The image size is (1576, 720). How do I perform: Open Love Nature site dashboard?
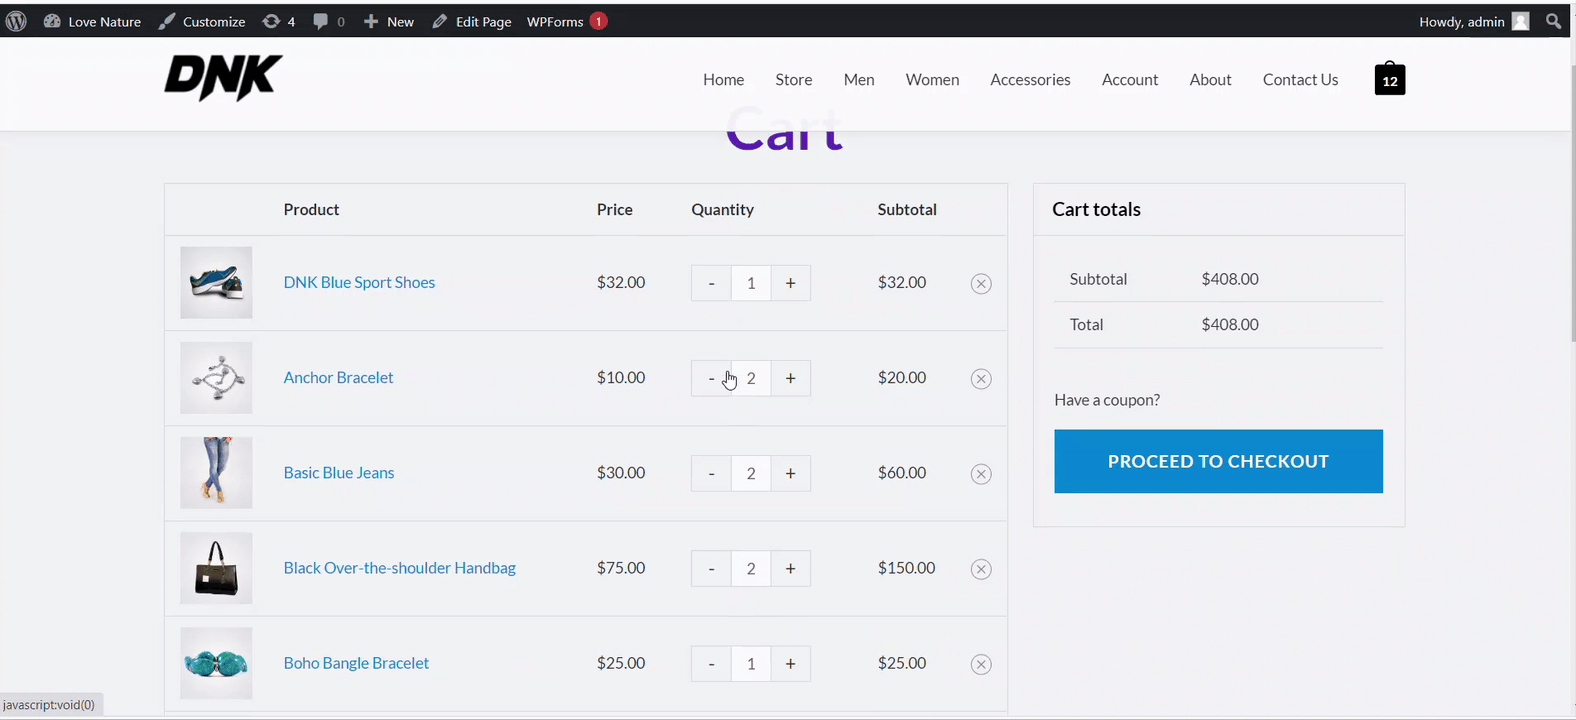[x=92, y=21]
